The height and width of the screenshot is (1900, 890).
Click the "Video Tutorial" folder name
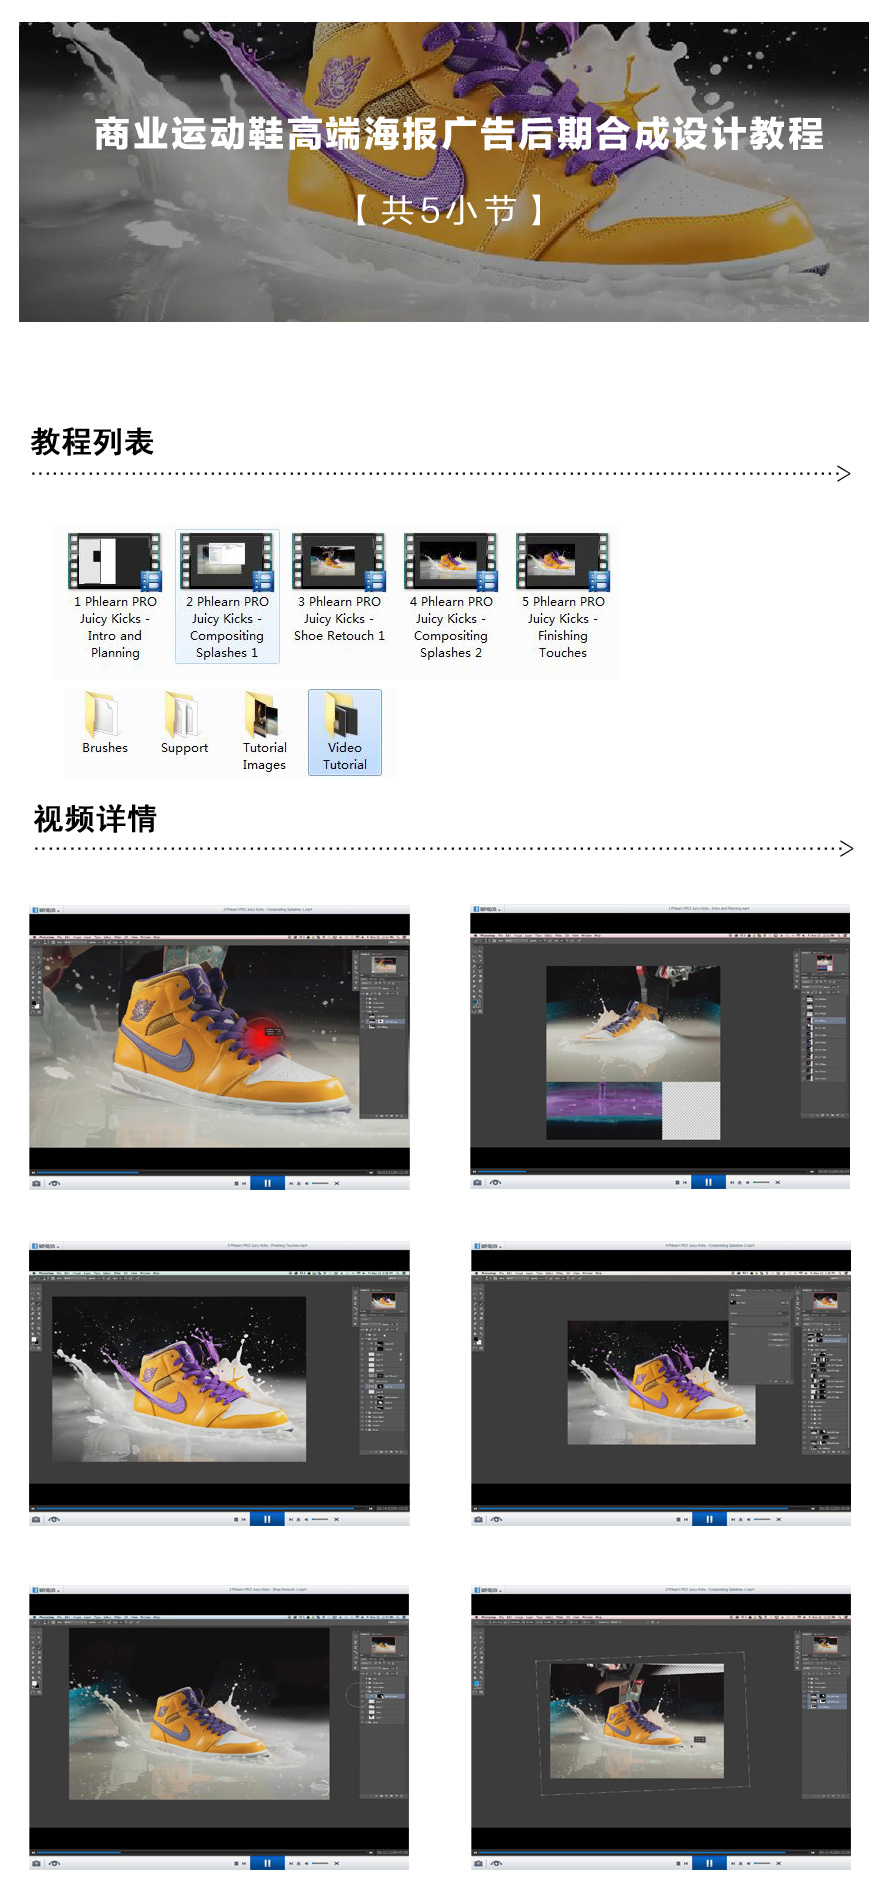coord(345,756)
